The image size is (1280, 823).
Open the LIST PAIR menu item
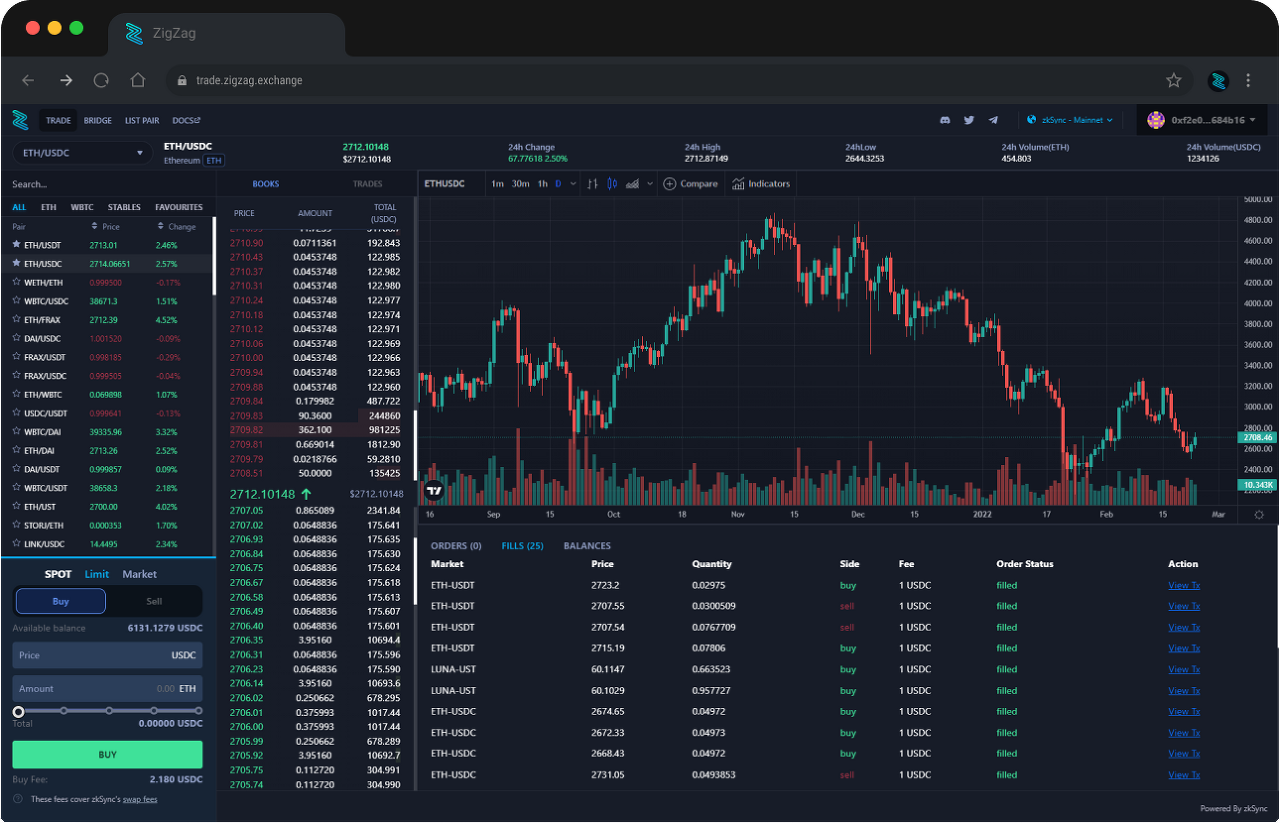tap(142, 120)
